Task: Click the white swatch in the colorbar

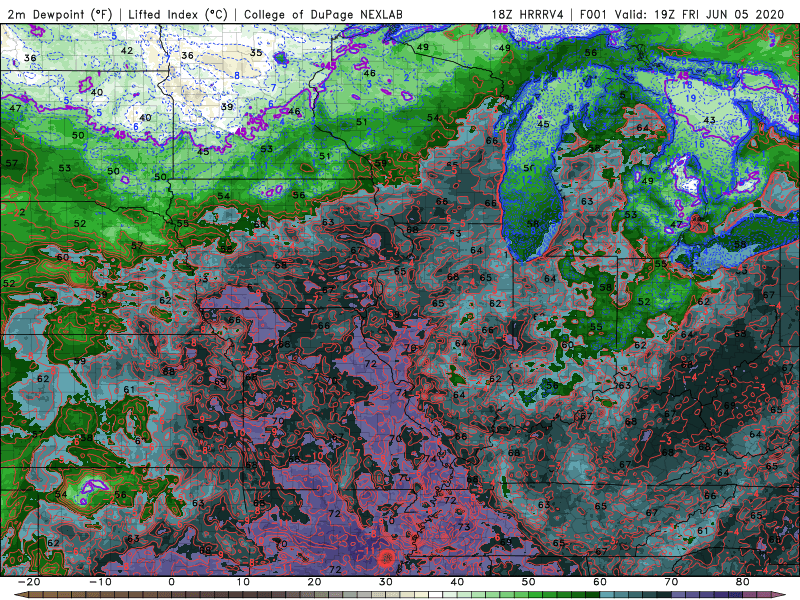Action: tap(436, 595)
